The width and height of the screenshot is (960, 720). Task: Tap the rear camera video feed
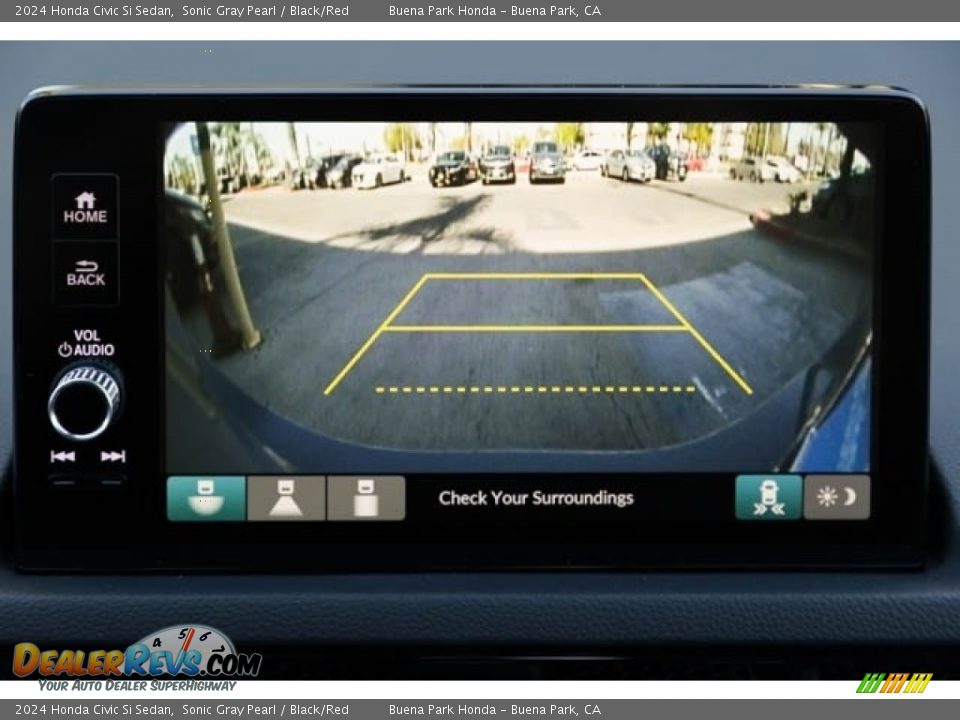[x=517, y=297]
